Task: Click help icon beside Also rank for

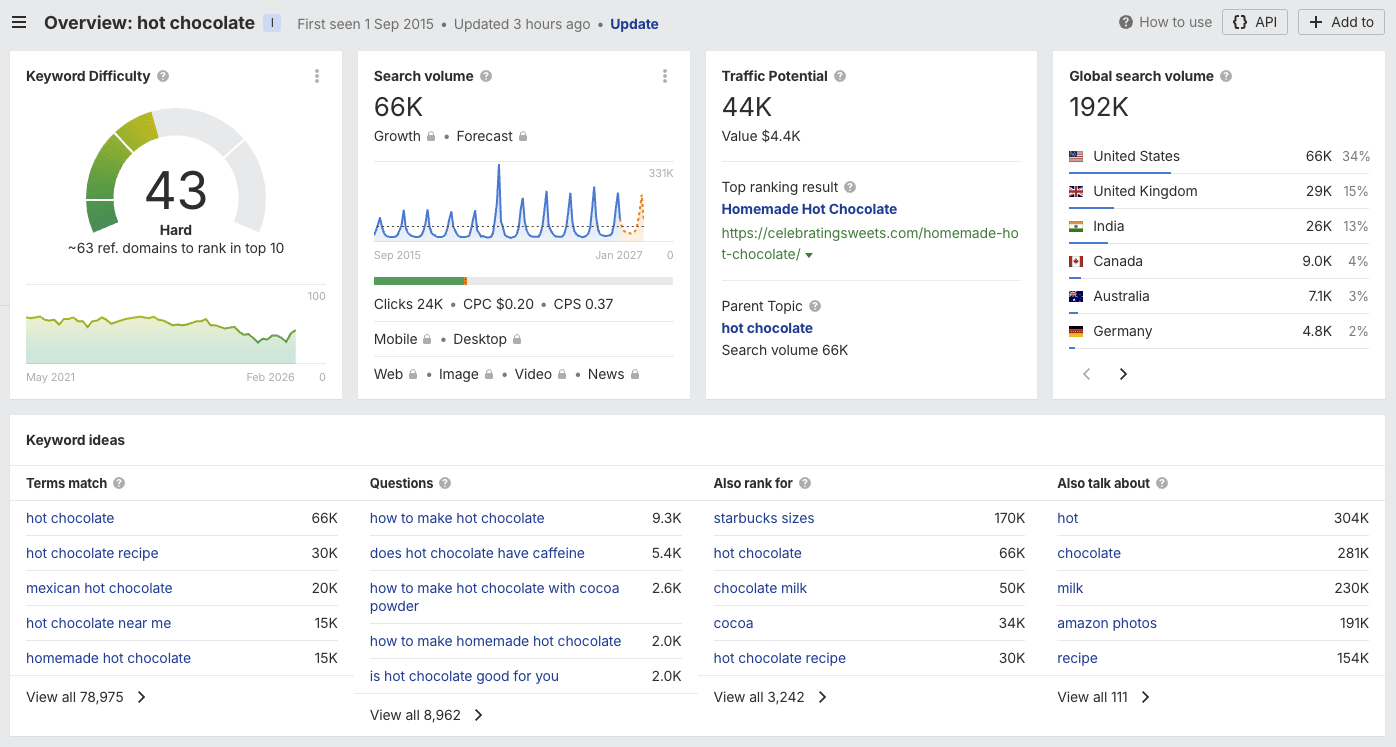Action: point(805,483)
